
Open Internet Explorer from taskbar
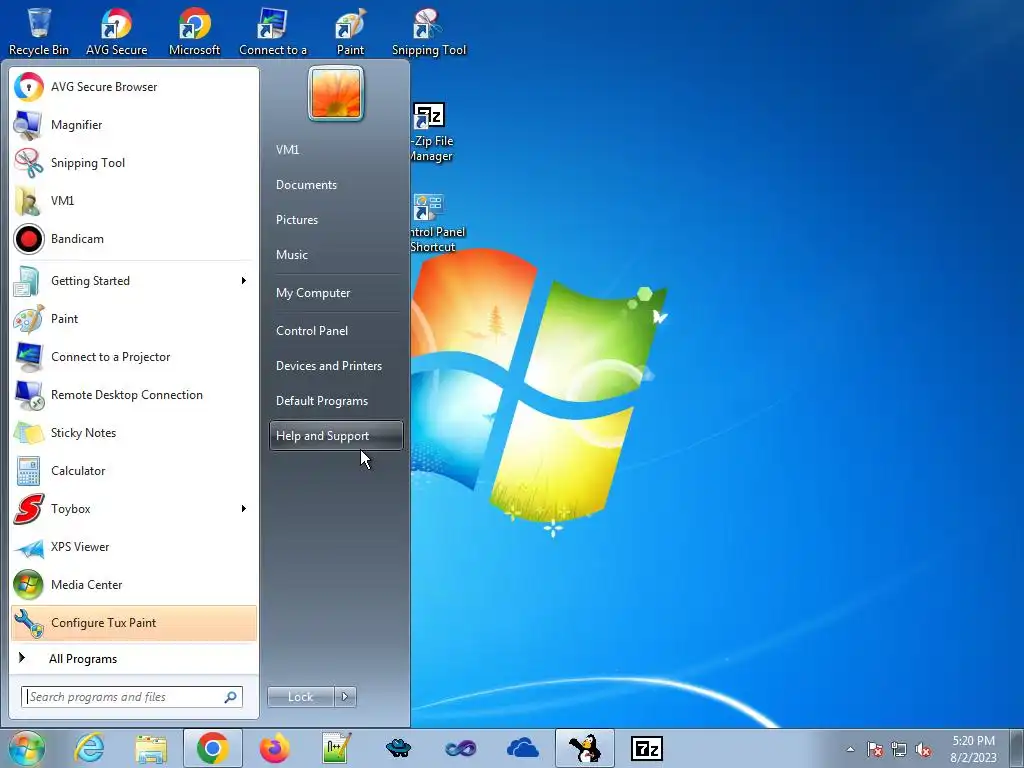click(89, 748)
